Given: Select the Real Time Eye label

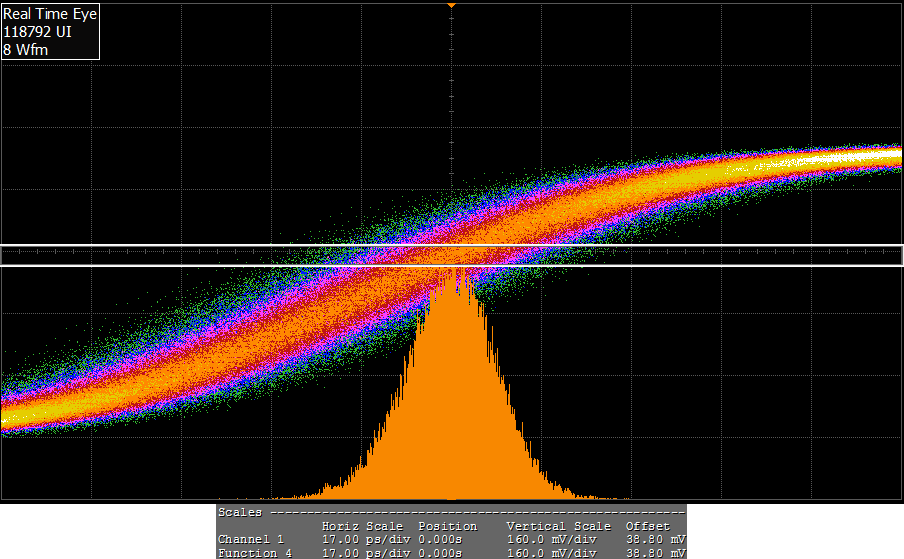Looking at the screenshot, I should [50, 14].
